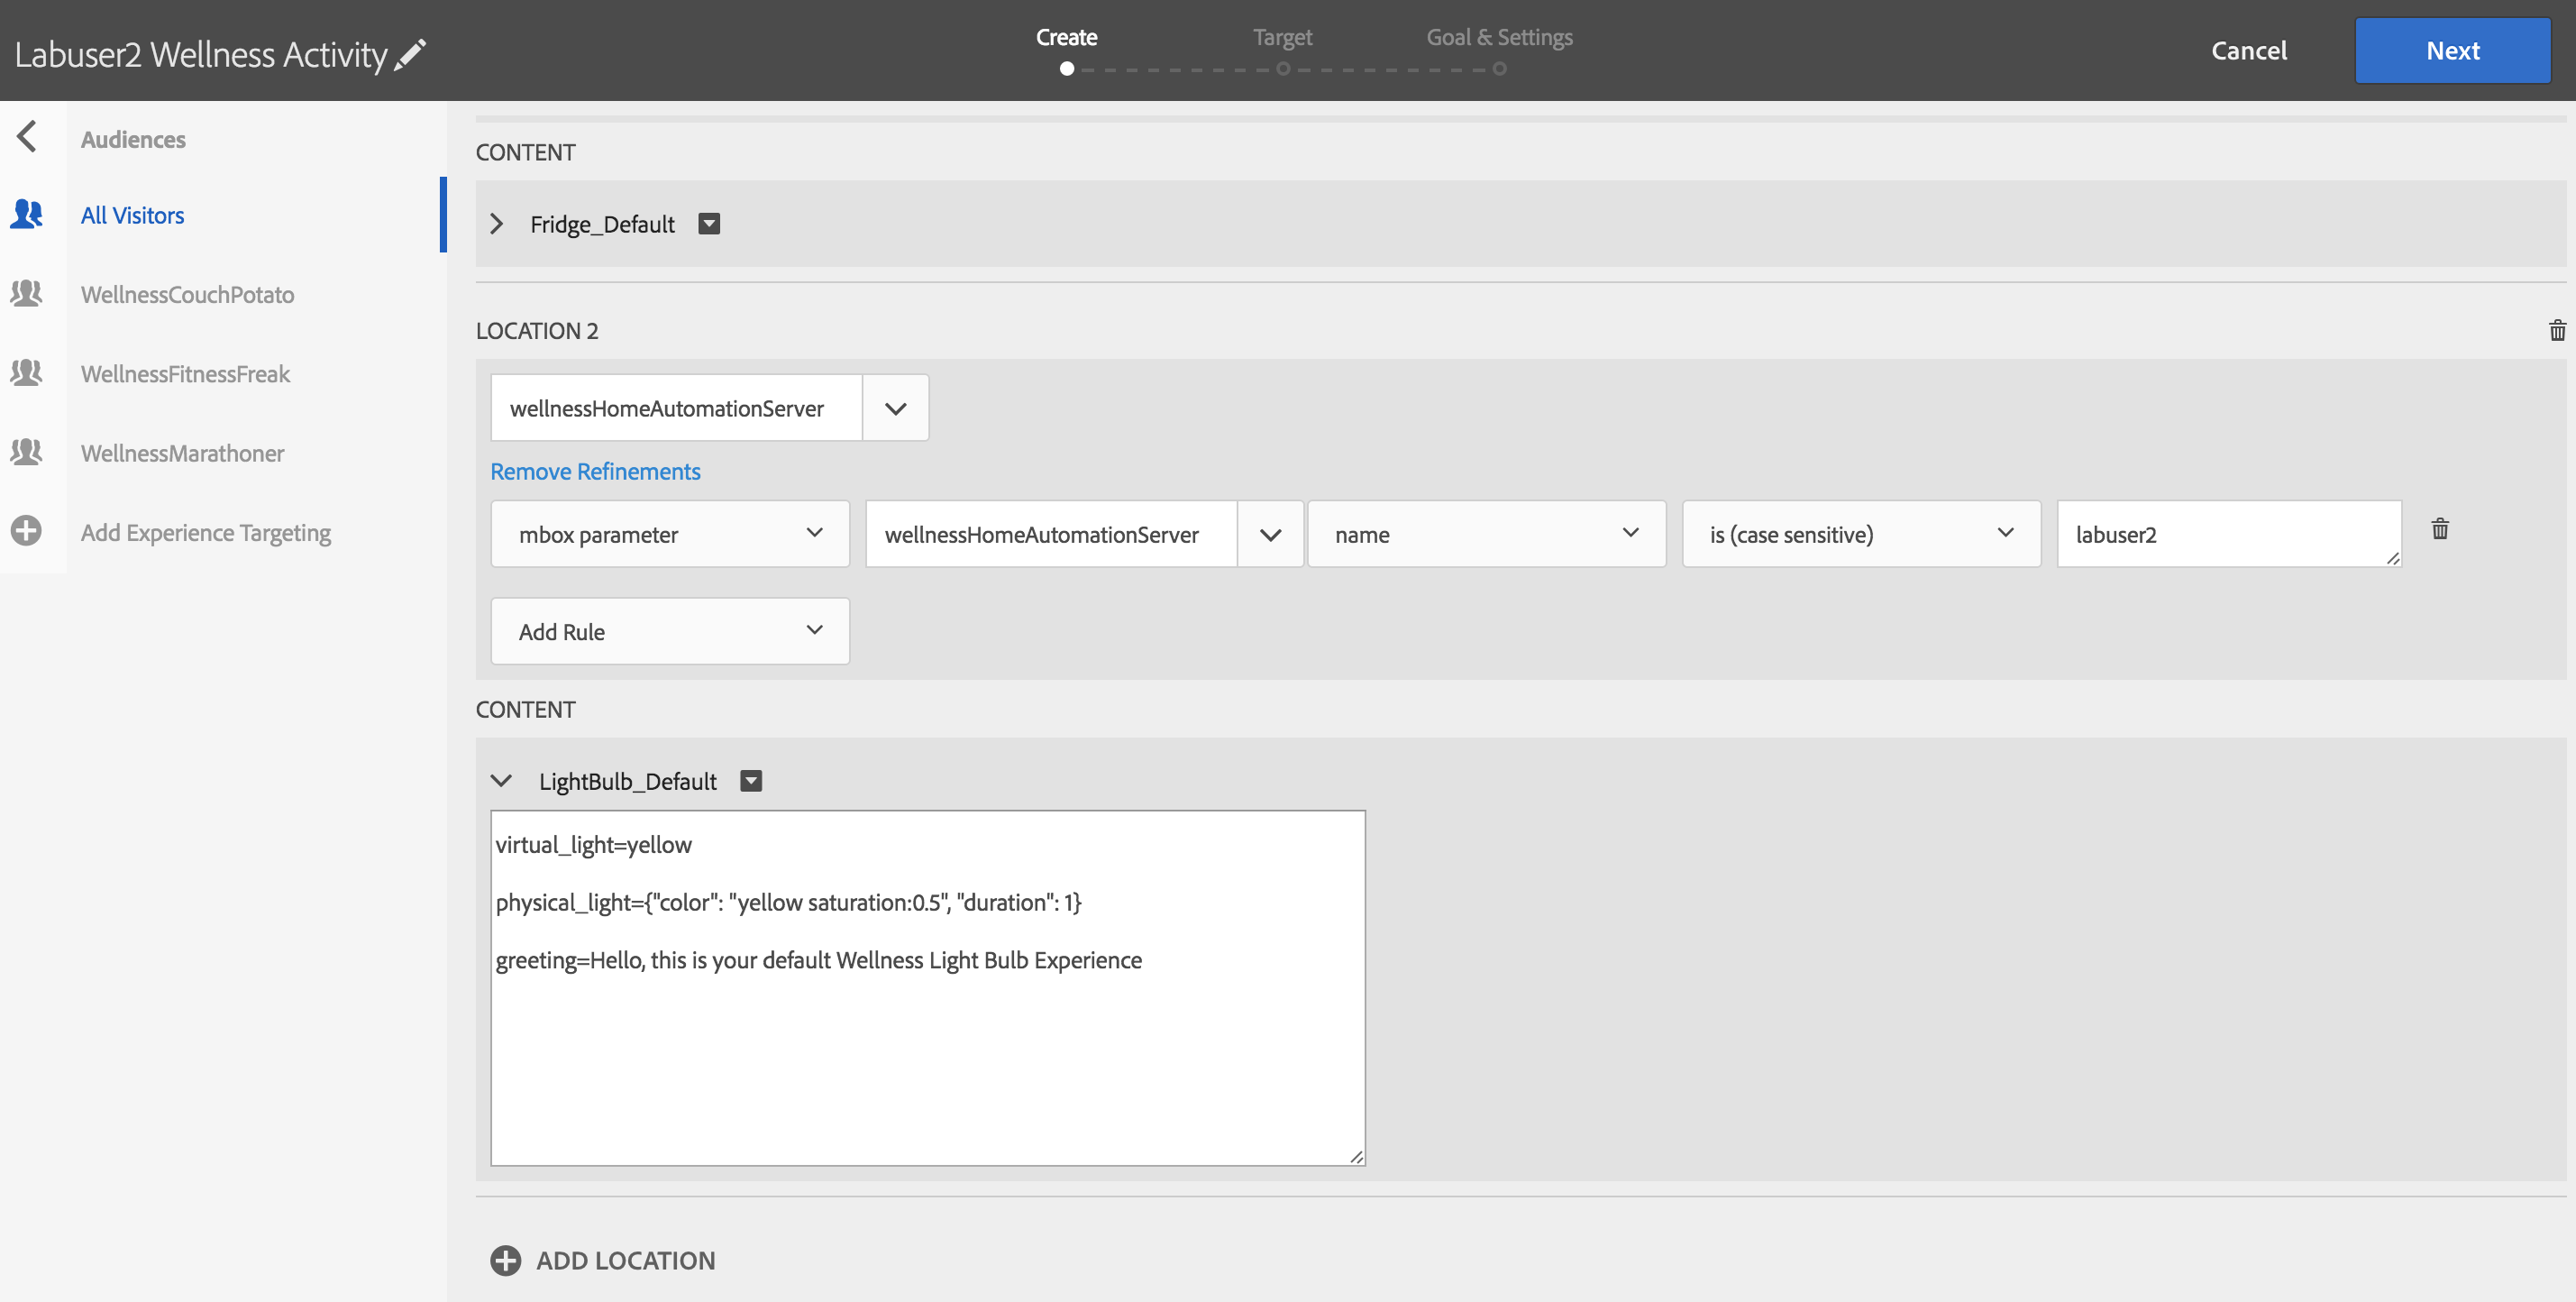Open the options arrow beside Fridge_Default
Image resolution: width=2576 pixels, height=1302 pixels.
709,224
